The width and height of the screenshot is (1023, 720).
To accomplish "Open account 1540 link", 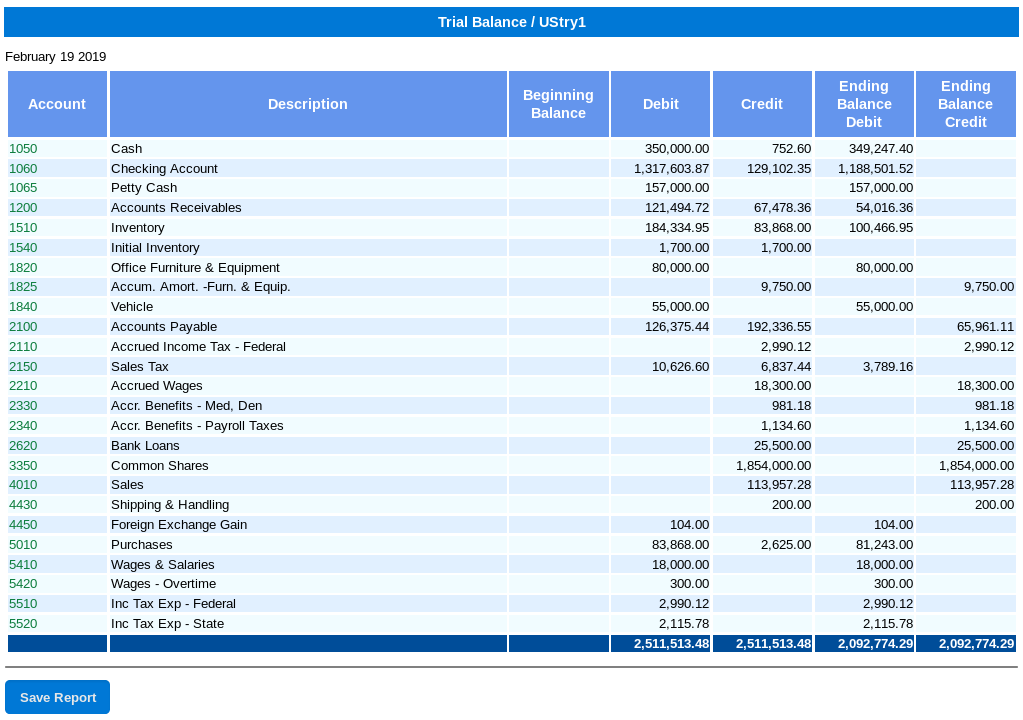I will pos(23,248).
